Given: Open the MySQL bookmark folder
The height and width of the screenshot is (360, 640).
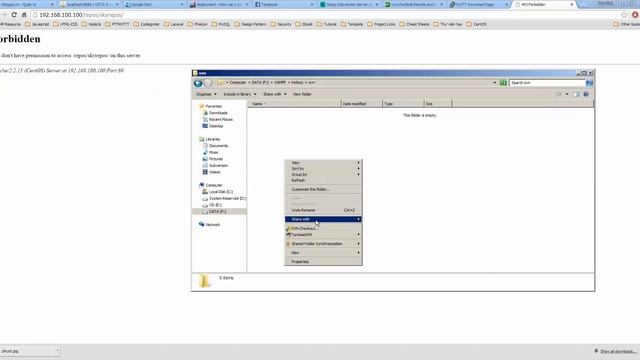Looking at the screenshot, I should (221, 24).
